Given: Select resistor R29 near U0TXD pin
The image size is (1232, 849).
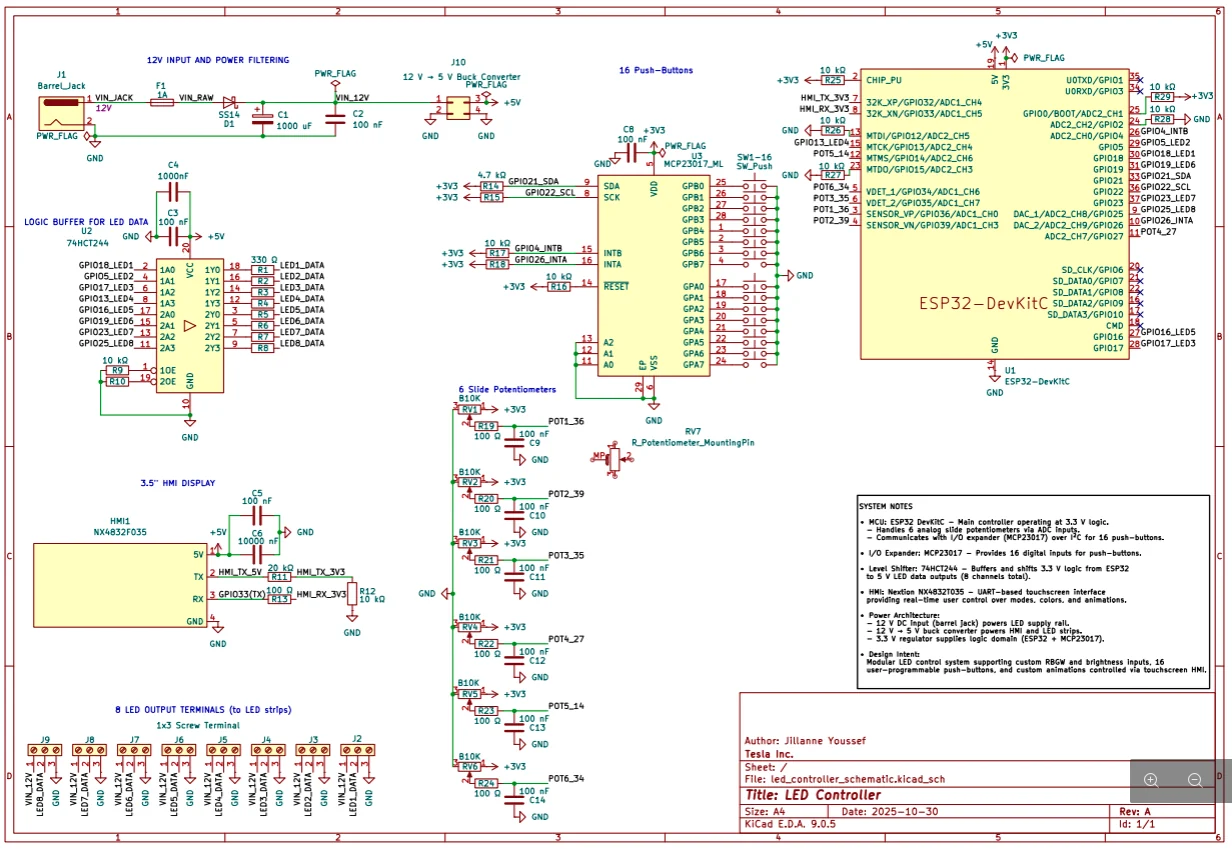Looking at the screenshot, I should (x=1162, y=97).
